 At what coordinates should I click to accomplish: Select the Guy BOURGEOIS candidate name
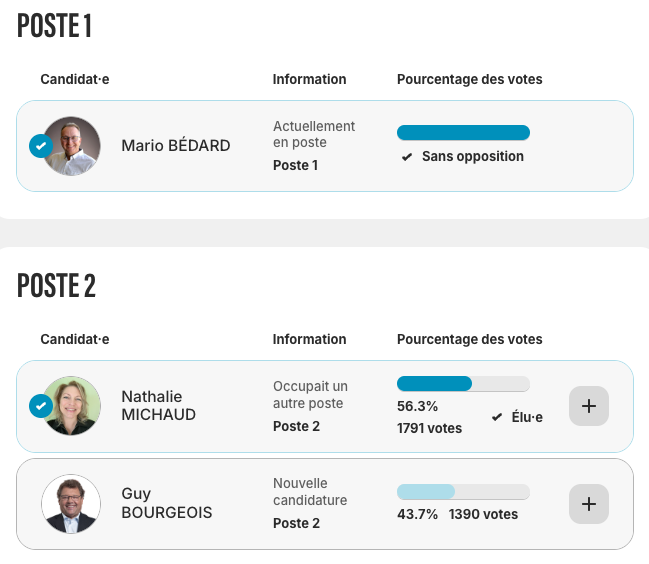tap(167, 503)
